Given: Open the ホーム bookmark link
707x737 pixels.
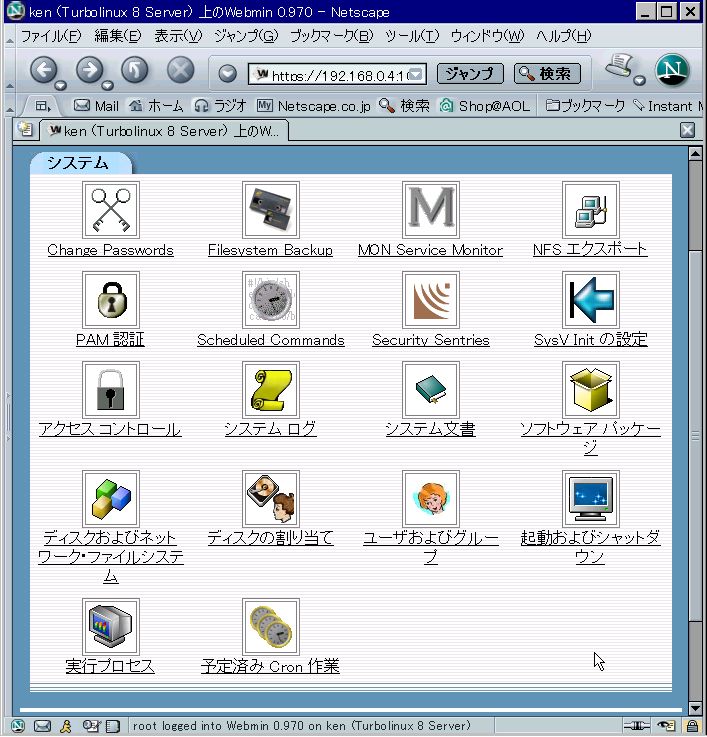Looking at the screenshot, I should pos(157,106).
